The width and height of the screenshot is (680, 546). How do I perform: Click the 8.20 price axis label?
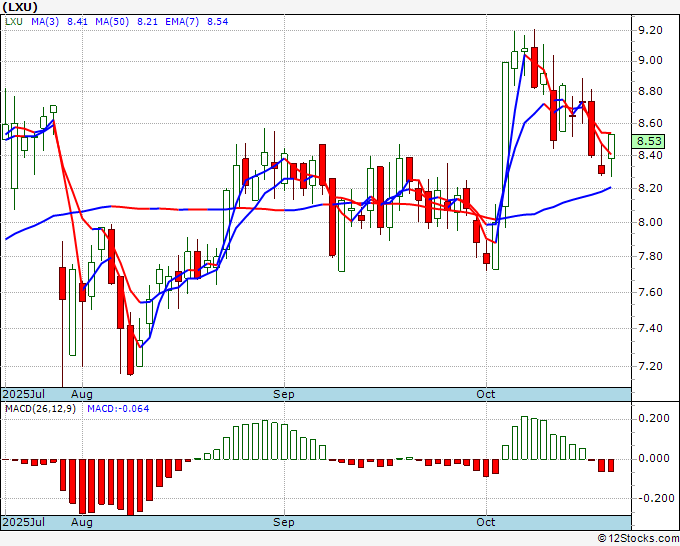click(x=650, y=188)
